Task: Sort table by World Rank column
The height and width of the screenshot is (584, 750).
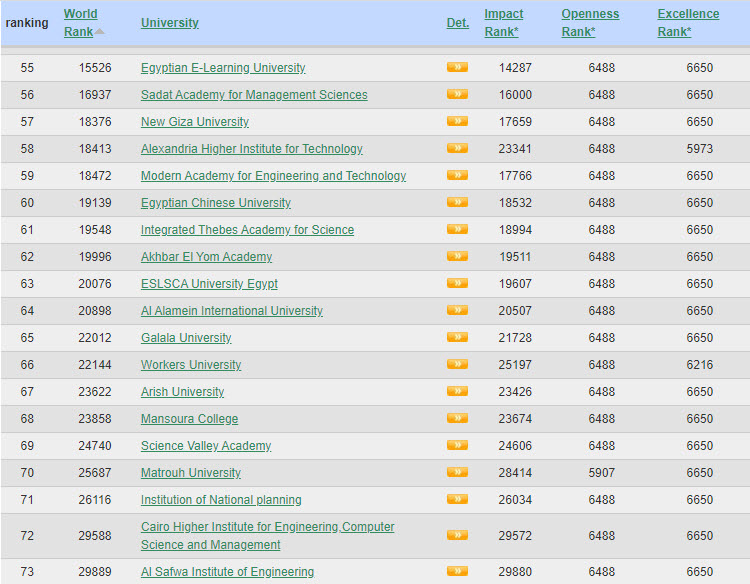Action: tap(80, 22)
